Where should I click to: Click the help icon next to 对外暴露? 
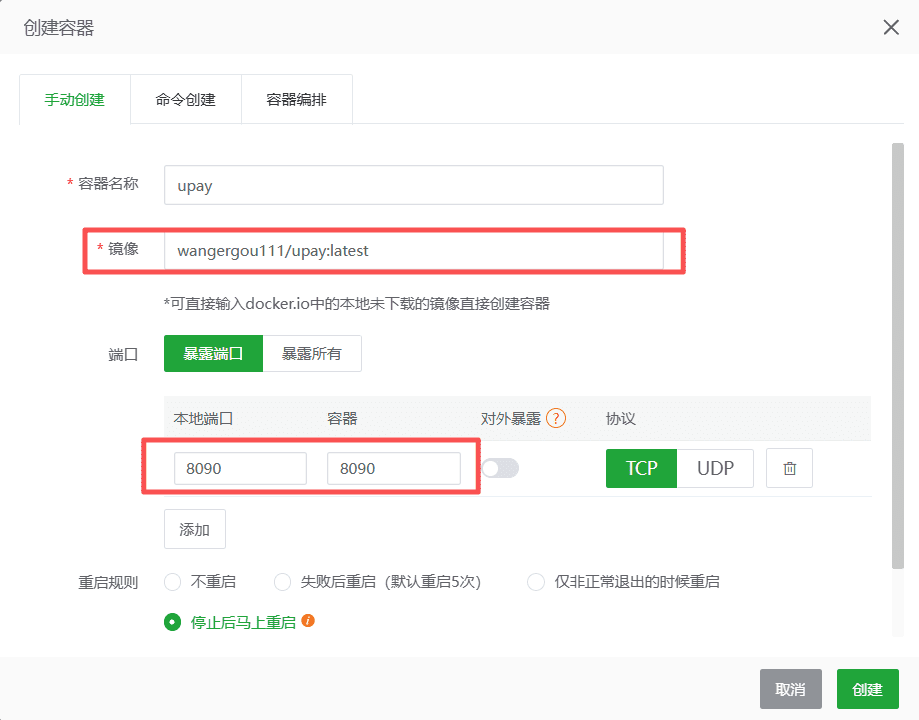tap(556, 418)
